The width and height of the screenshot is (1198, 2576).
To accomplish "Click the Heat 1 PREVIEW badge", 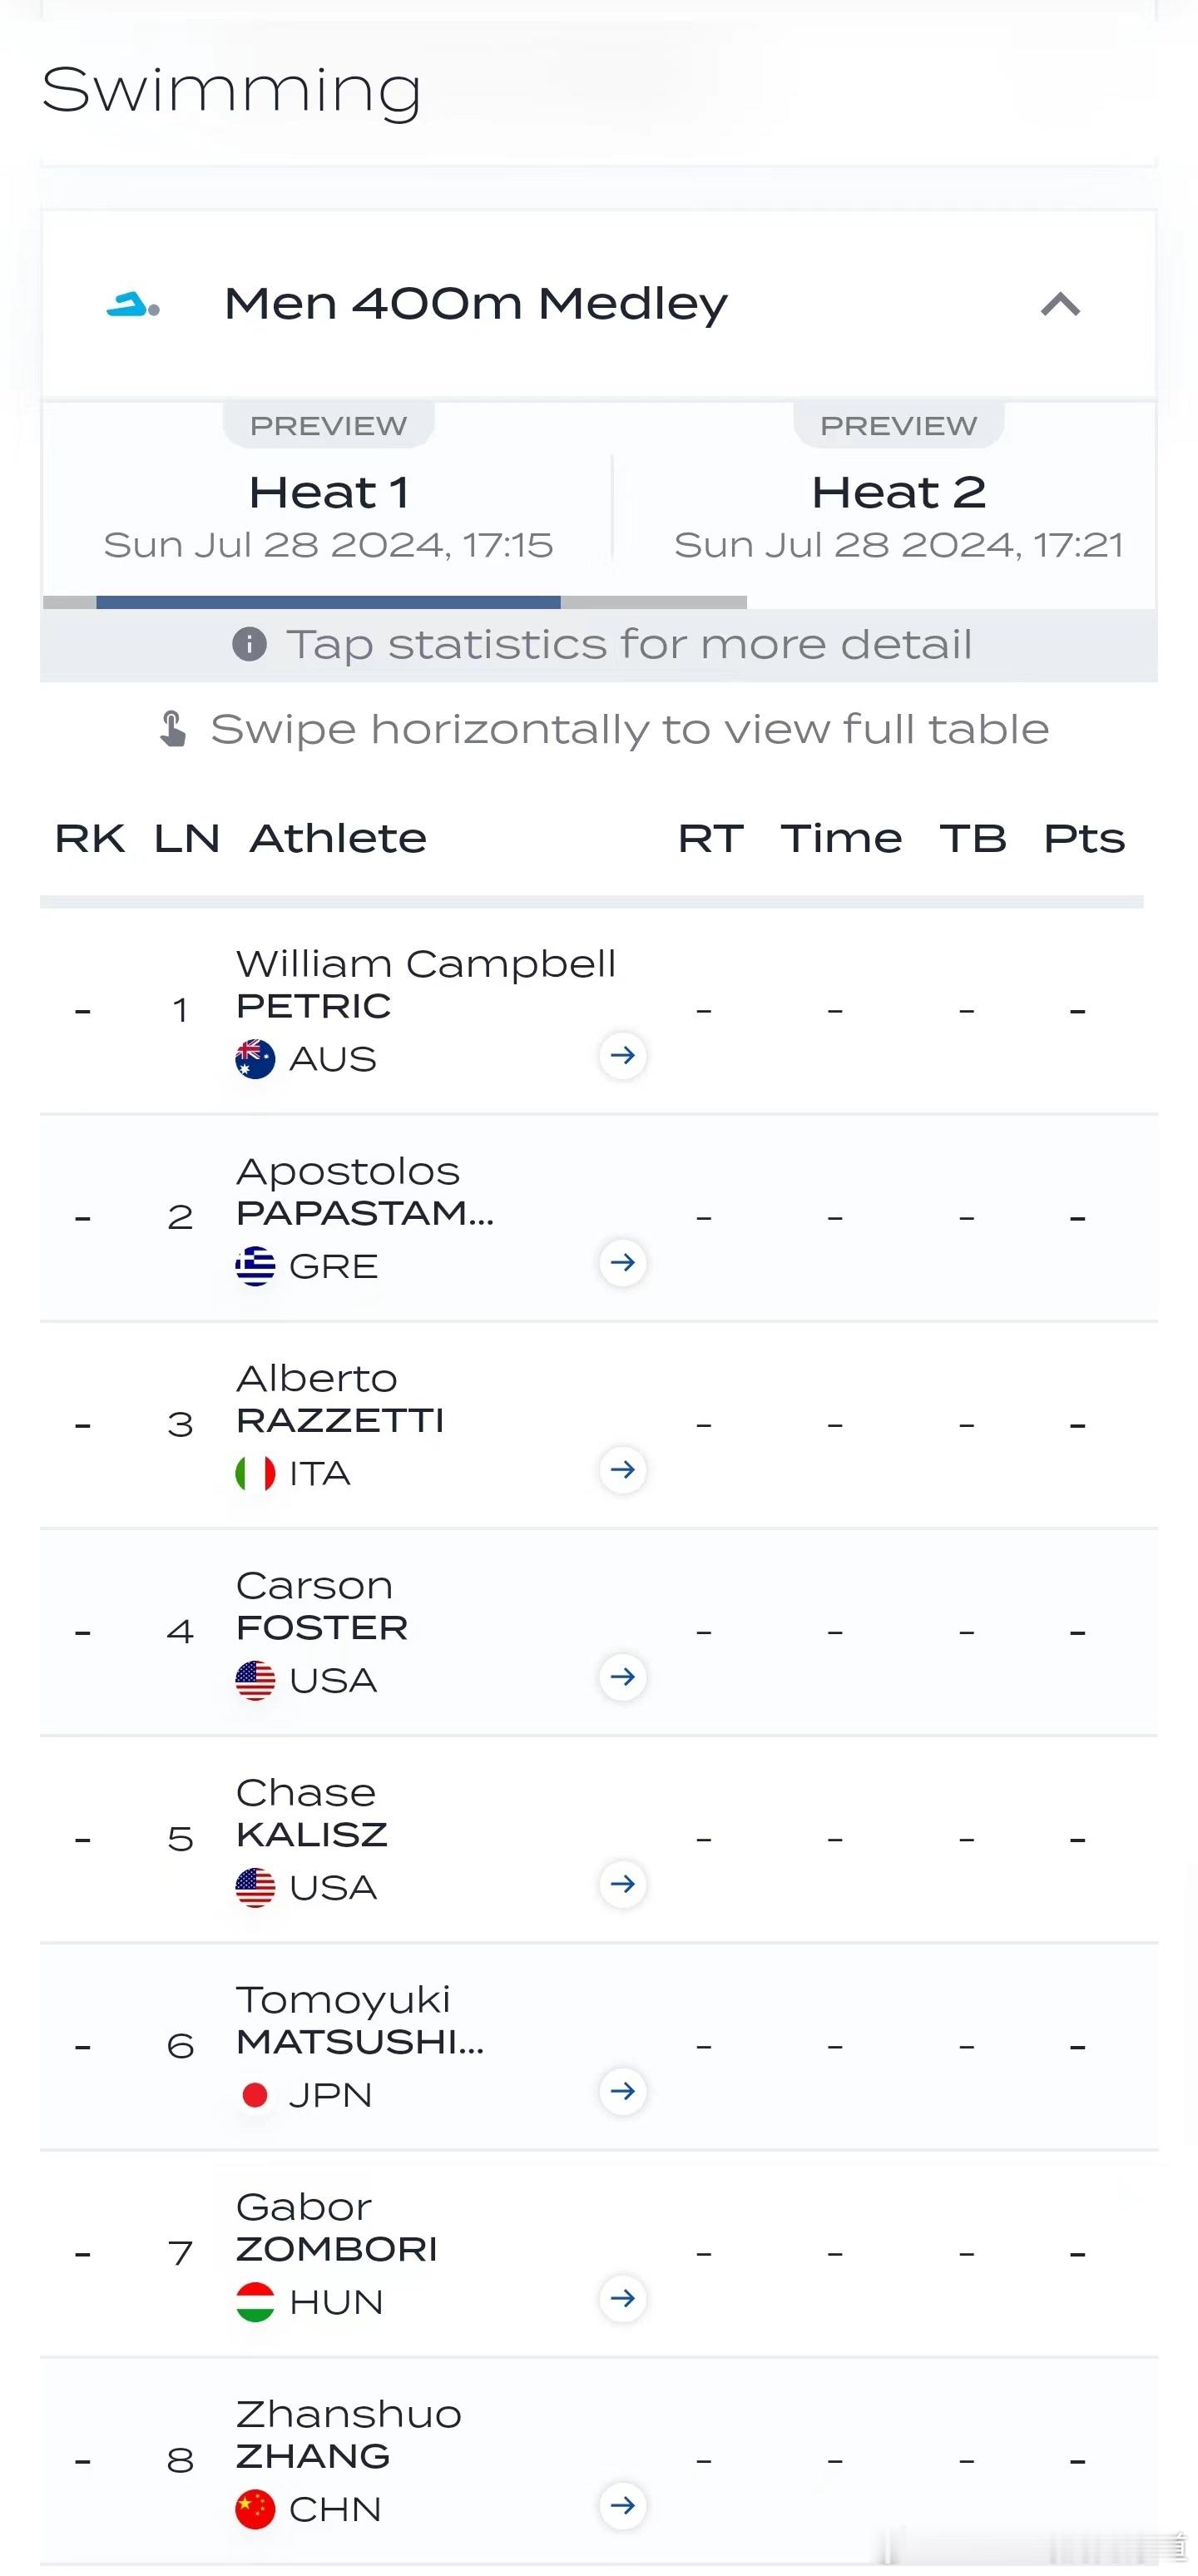I will tap(328, 426).
